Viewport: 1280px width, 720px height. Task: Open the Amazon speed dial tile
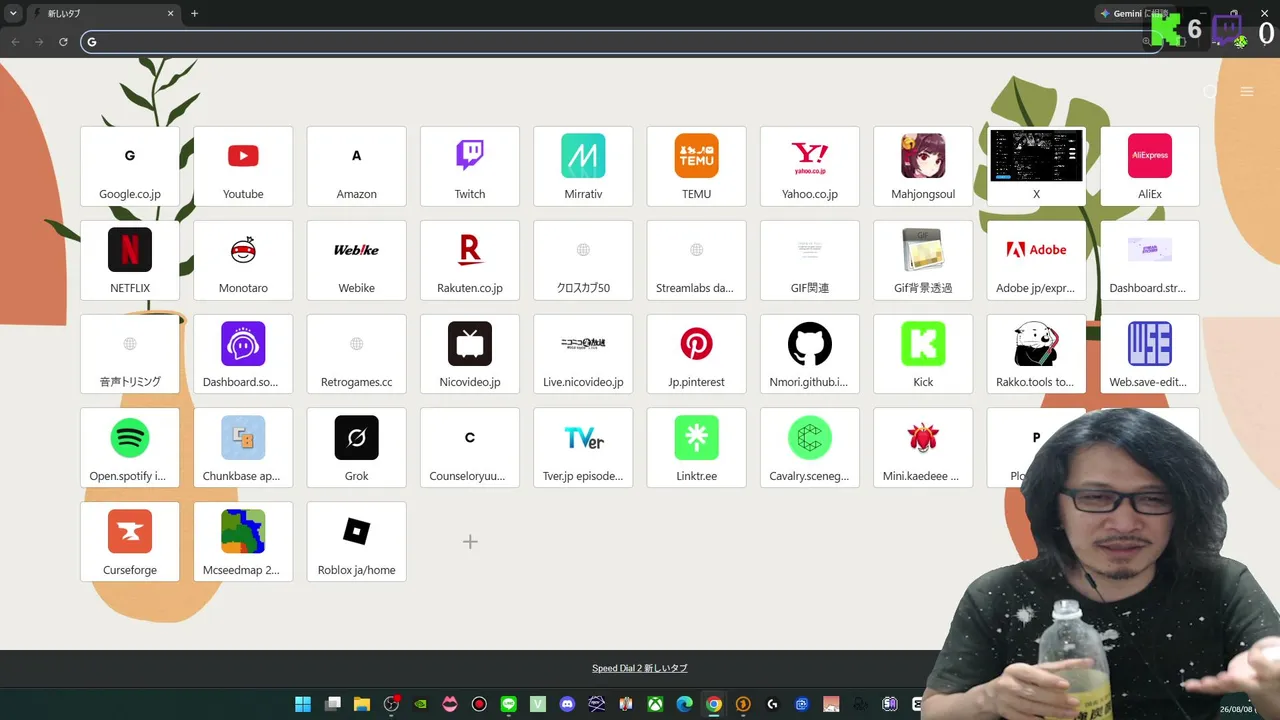coord(357,166)
